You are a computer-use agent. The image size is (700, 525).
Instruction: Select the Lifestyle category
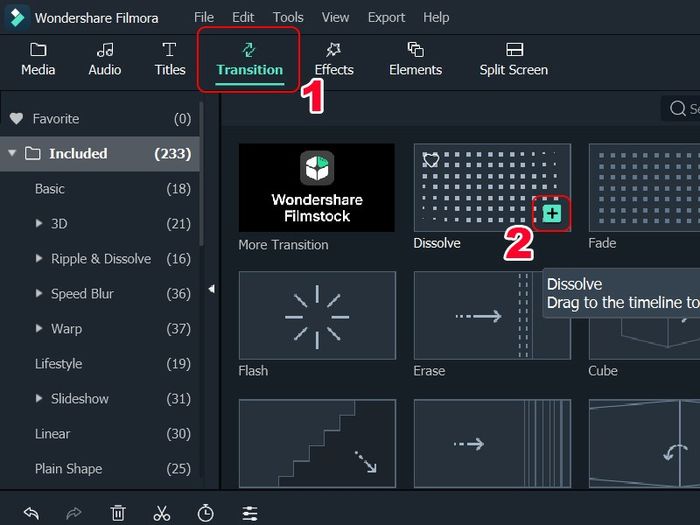pyautogui.click(x=100, y=364)
